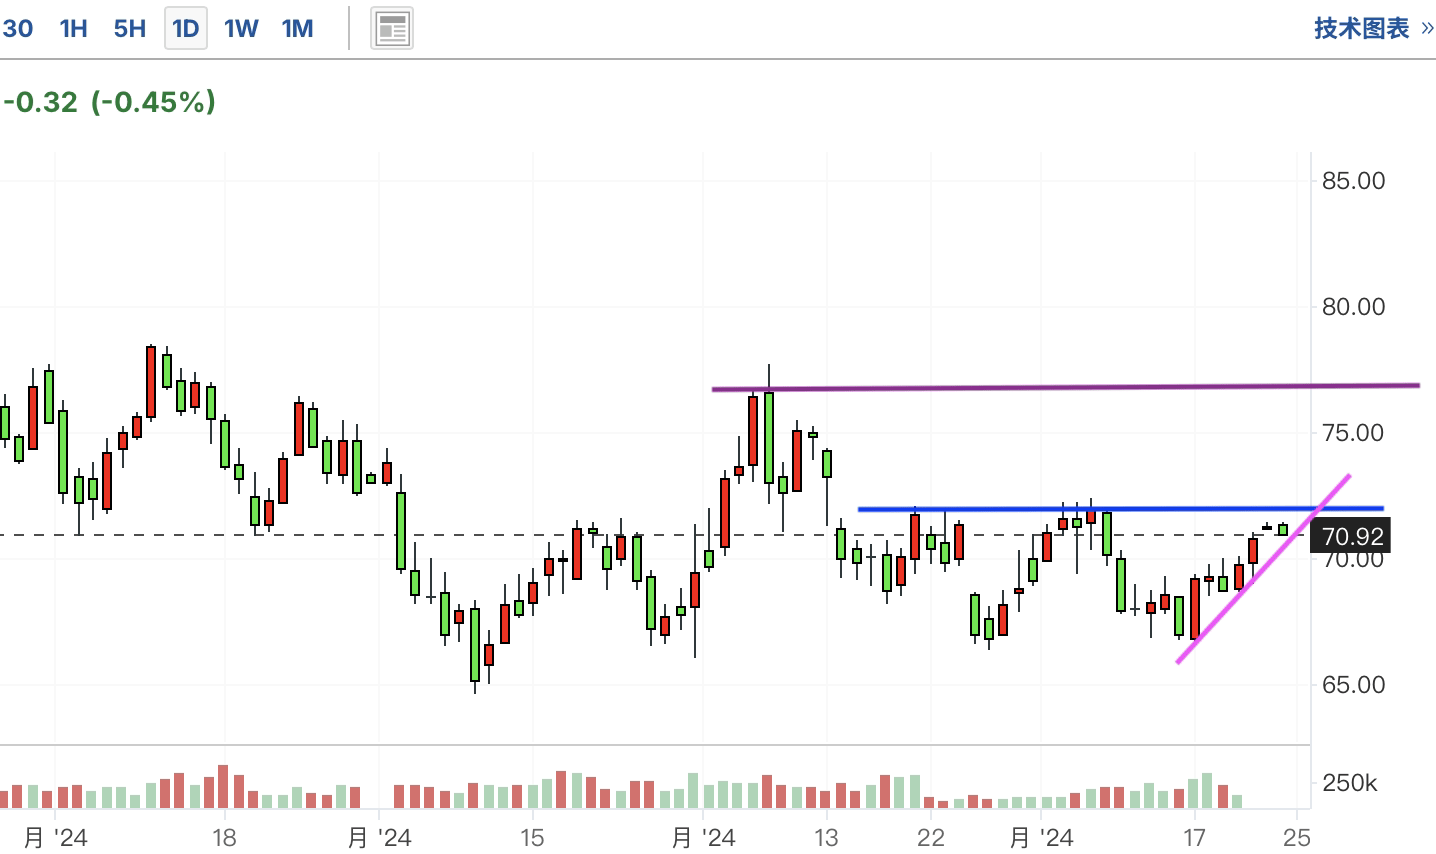Viewport: 1436px width, 854px height.
Task: Switch to the 1H timeframe
Action: point(74,28)
